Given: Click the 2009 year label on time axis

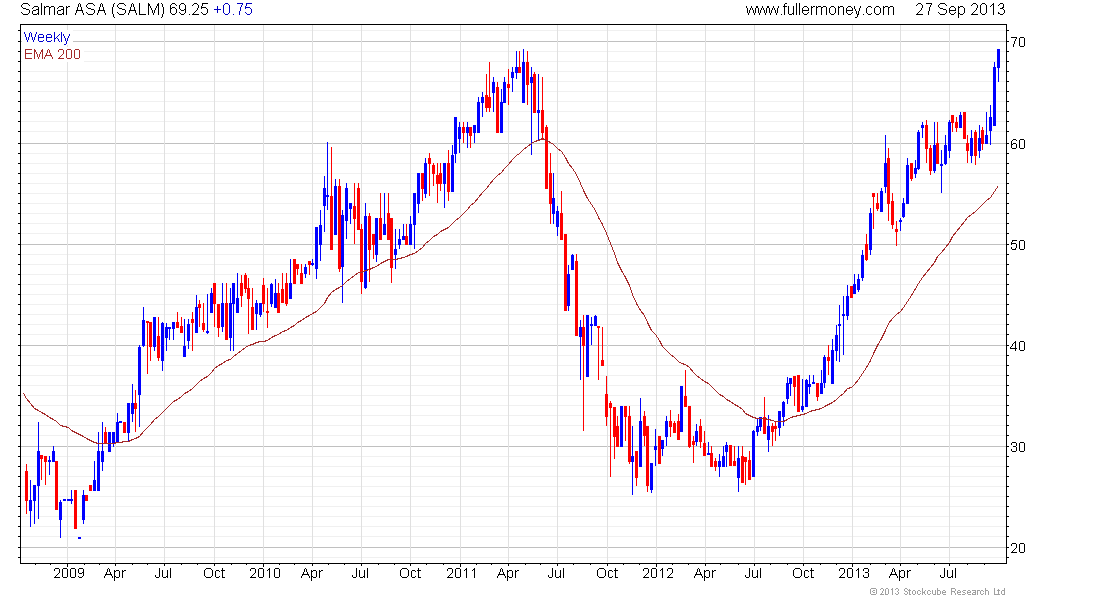Looking at the screenshot, I should [69, 573].
